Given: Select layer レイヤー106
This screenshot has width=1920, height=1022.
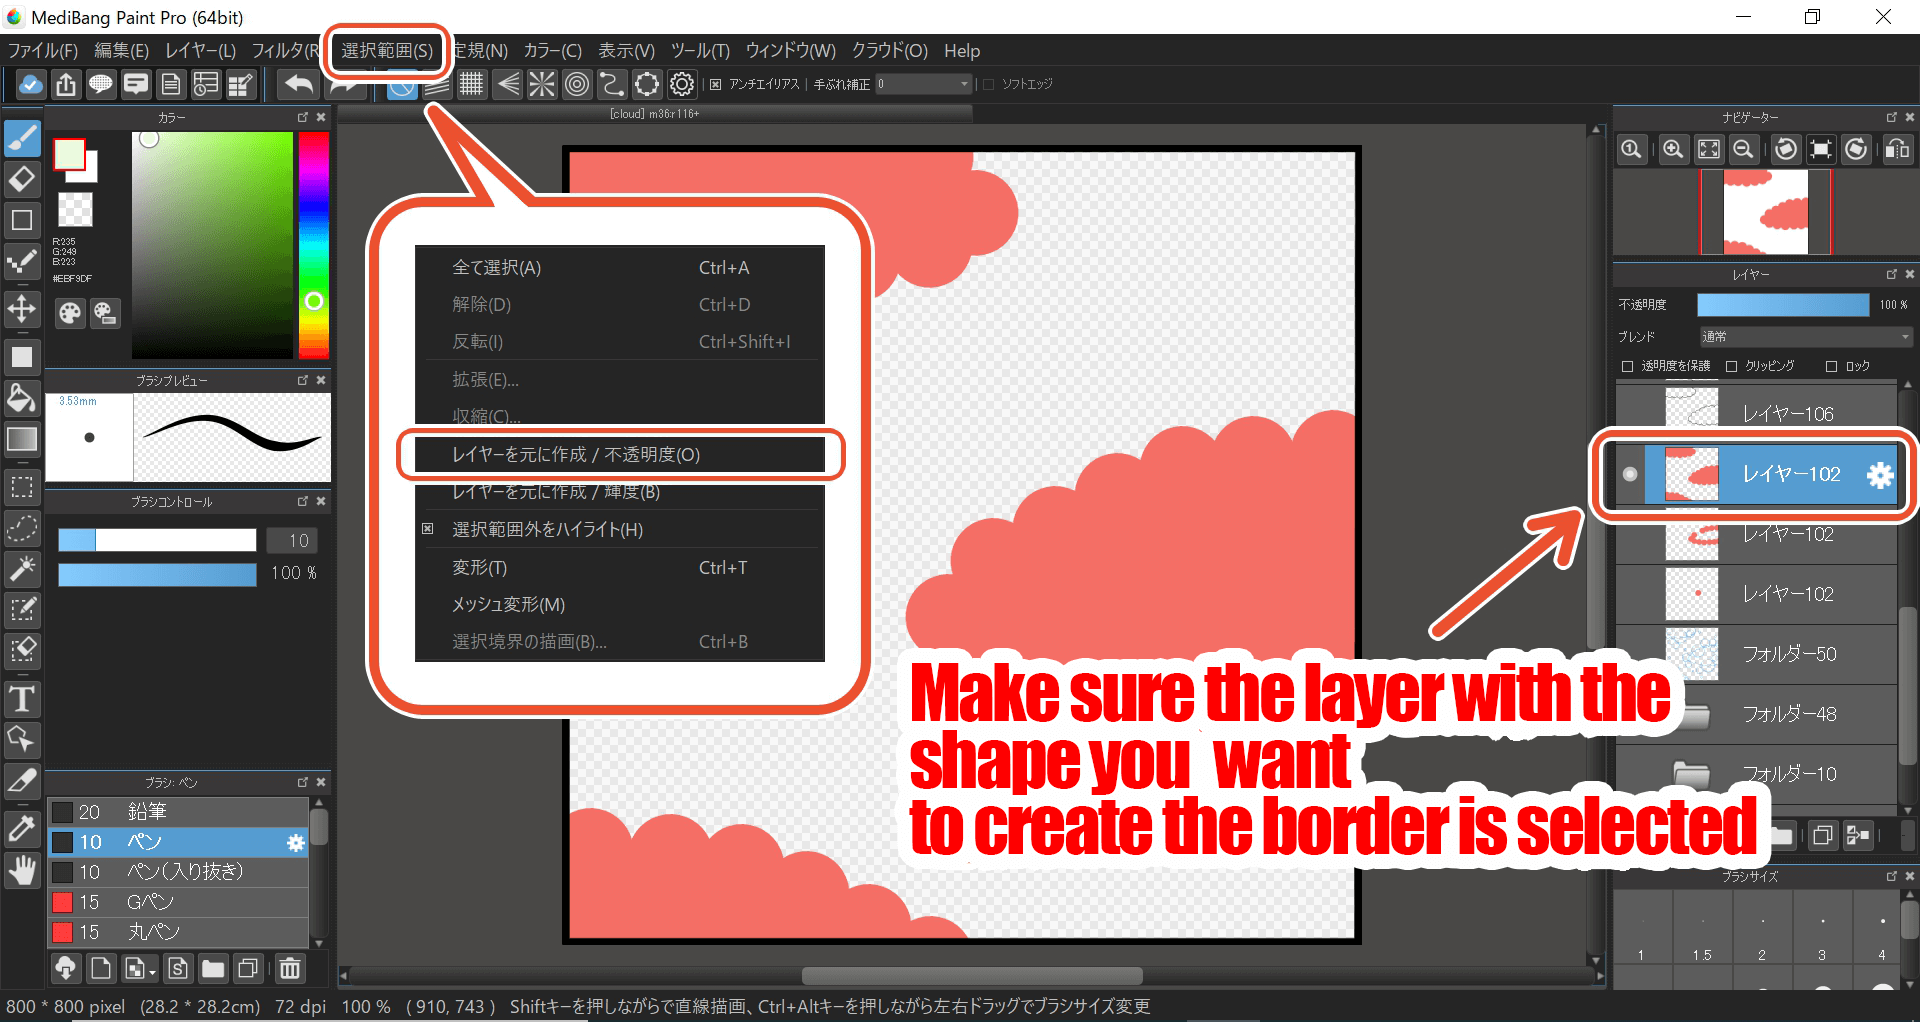Looking at the screenshot, I should tap(1756, 413).
